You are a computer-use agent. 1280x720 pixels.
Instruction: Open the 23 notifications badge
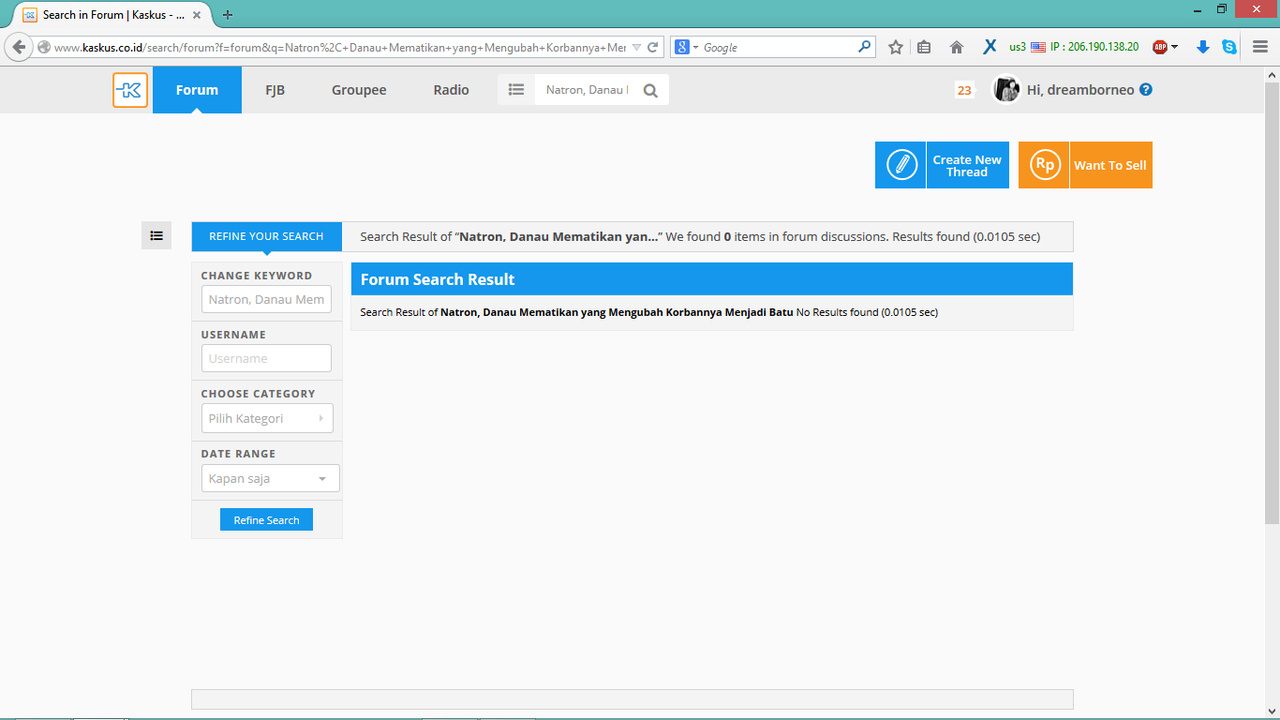[964, 90]
